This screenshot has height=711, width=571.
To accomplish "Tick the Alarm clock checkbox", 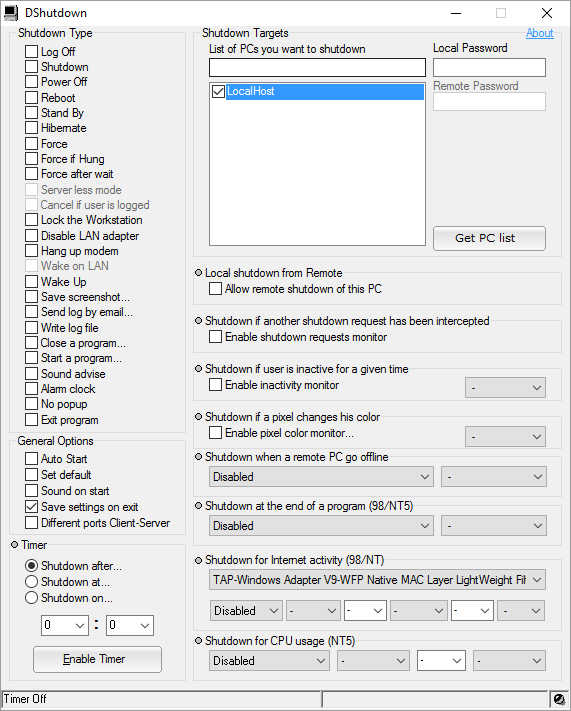I will [x=31, y=389].
